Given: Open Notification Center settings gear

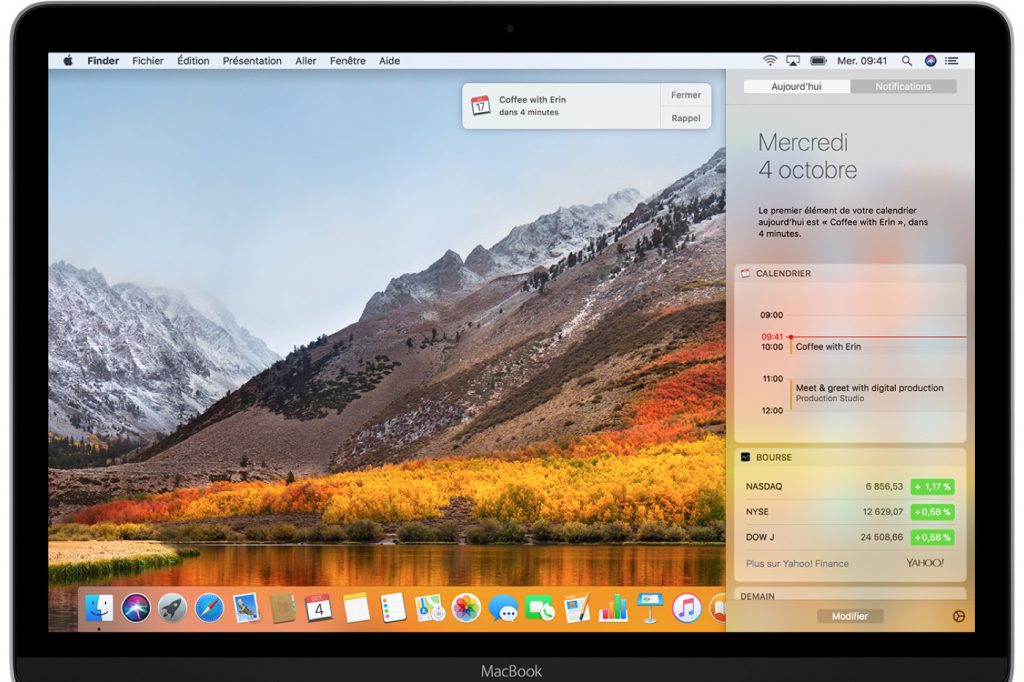Looking at the screenshot, I should pyautogui.click(x=958, y=616).
